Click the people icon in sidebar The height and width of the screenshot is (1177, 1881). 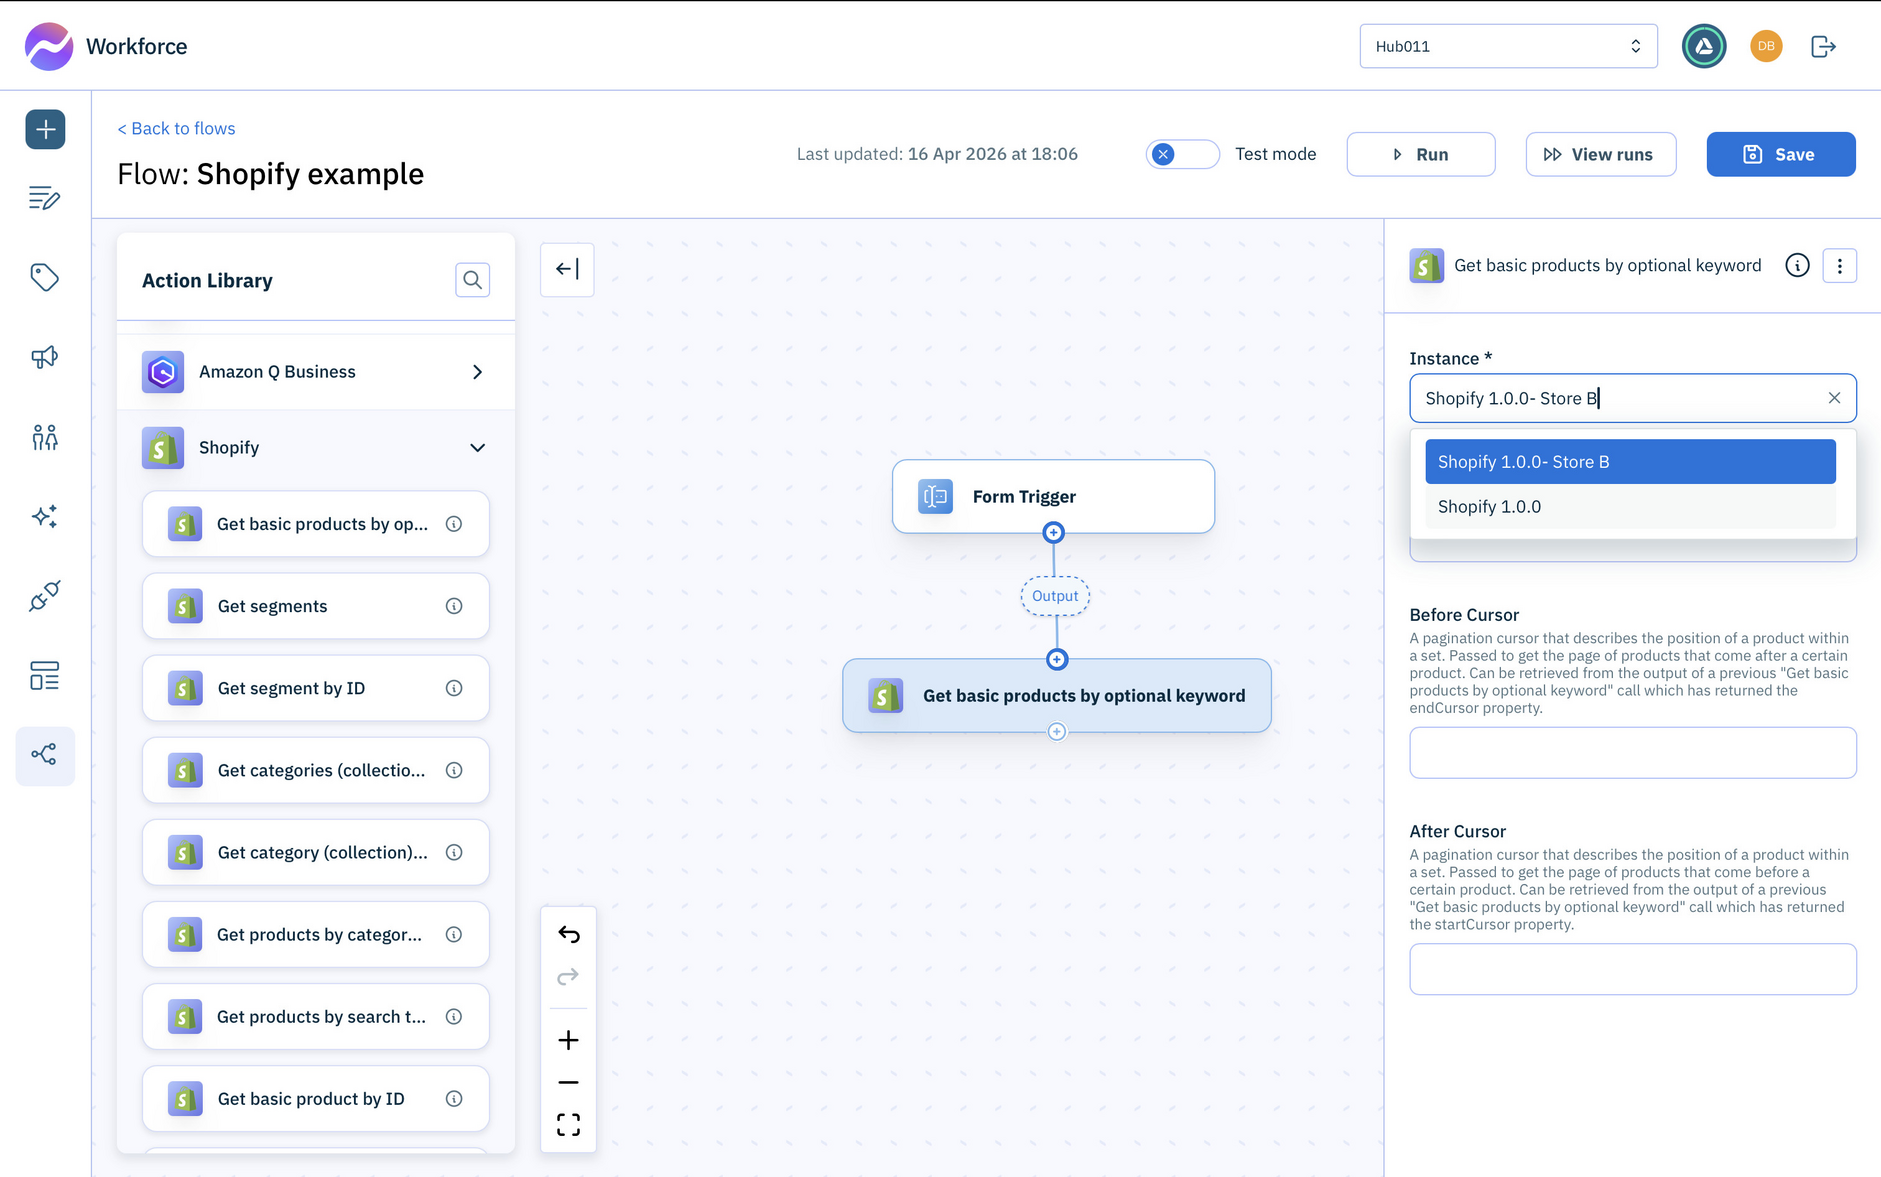point(44,437)
